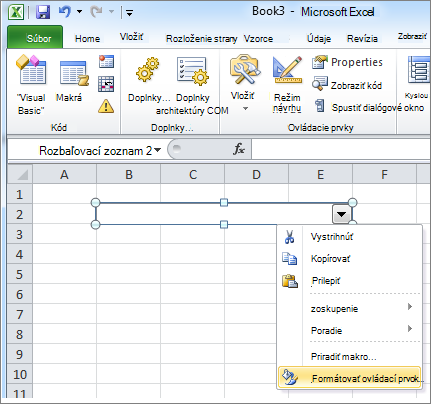Open the undo history dropdown arrow
The image size is (431, 404).
(x=79, y=12)
